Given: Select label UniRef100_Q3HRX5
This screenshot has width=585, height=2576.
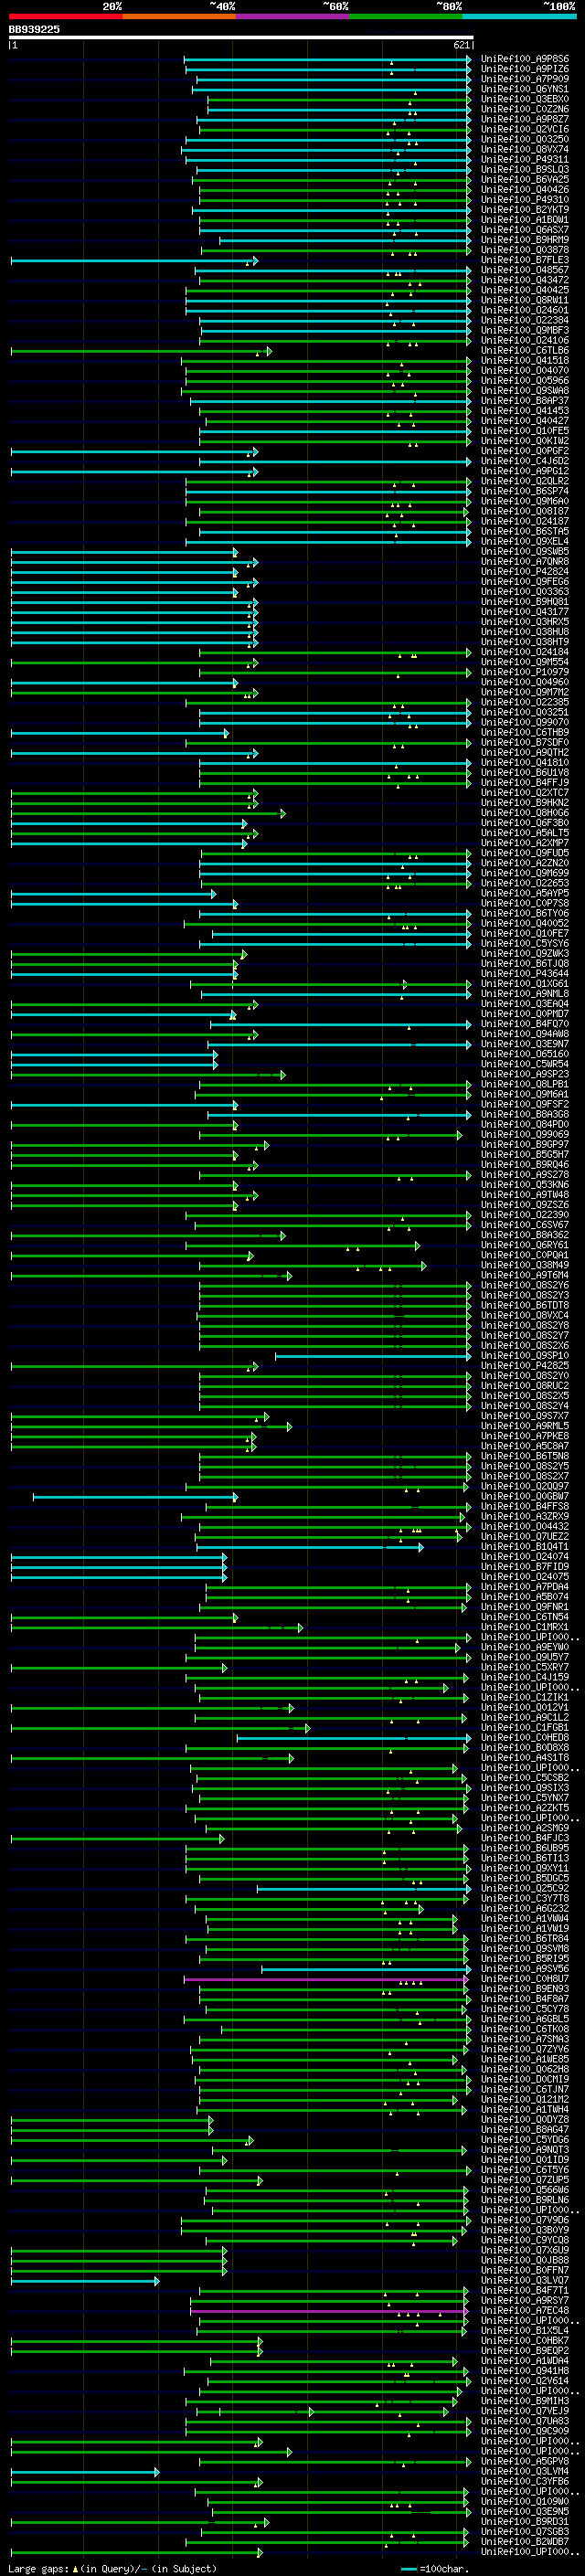Looking at the screenshot, I should 525,622.
